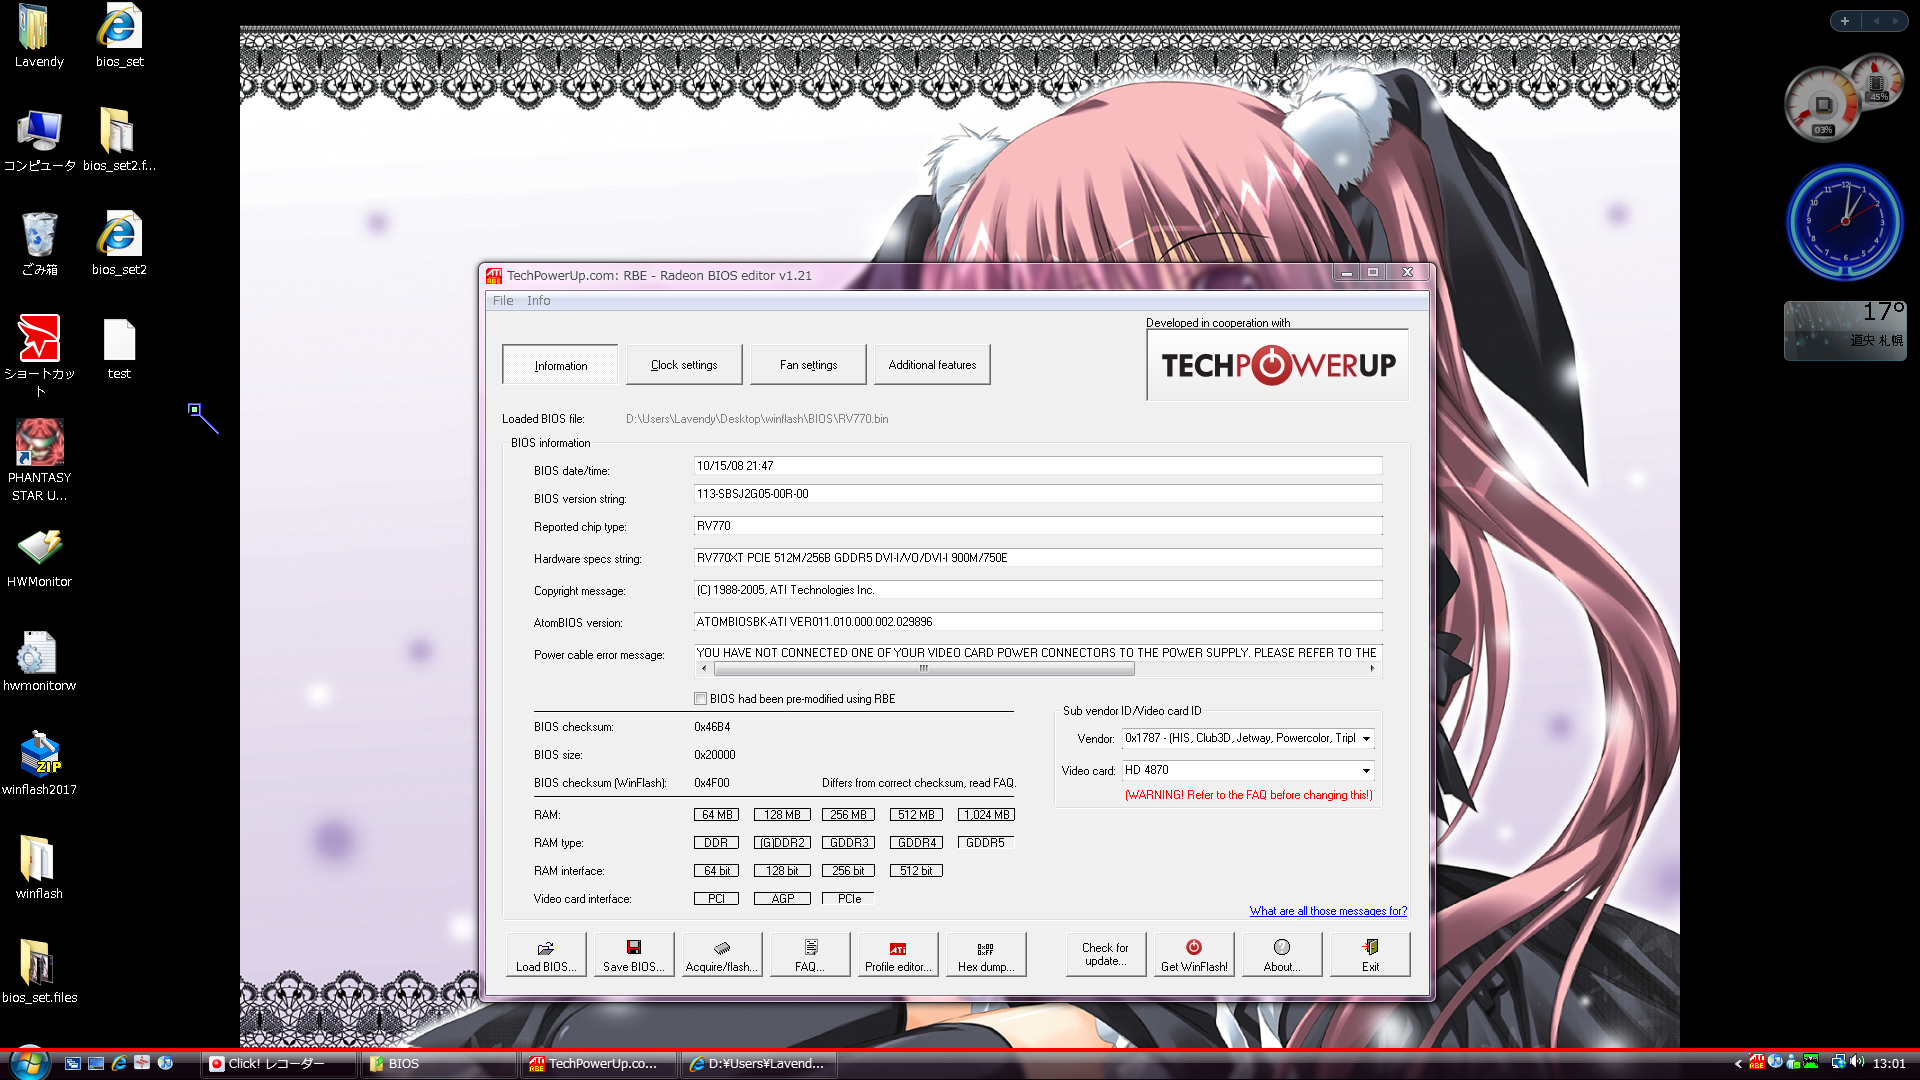Select the bios_set2 Internet Explorer file
The image size is (1920, 1080).
[119, 244]
